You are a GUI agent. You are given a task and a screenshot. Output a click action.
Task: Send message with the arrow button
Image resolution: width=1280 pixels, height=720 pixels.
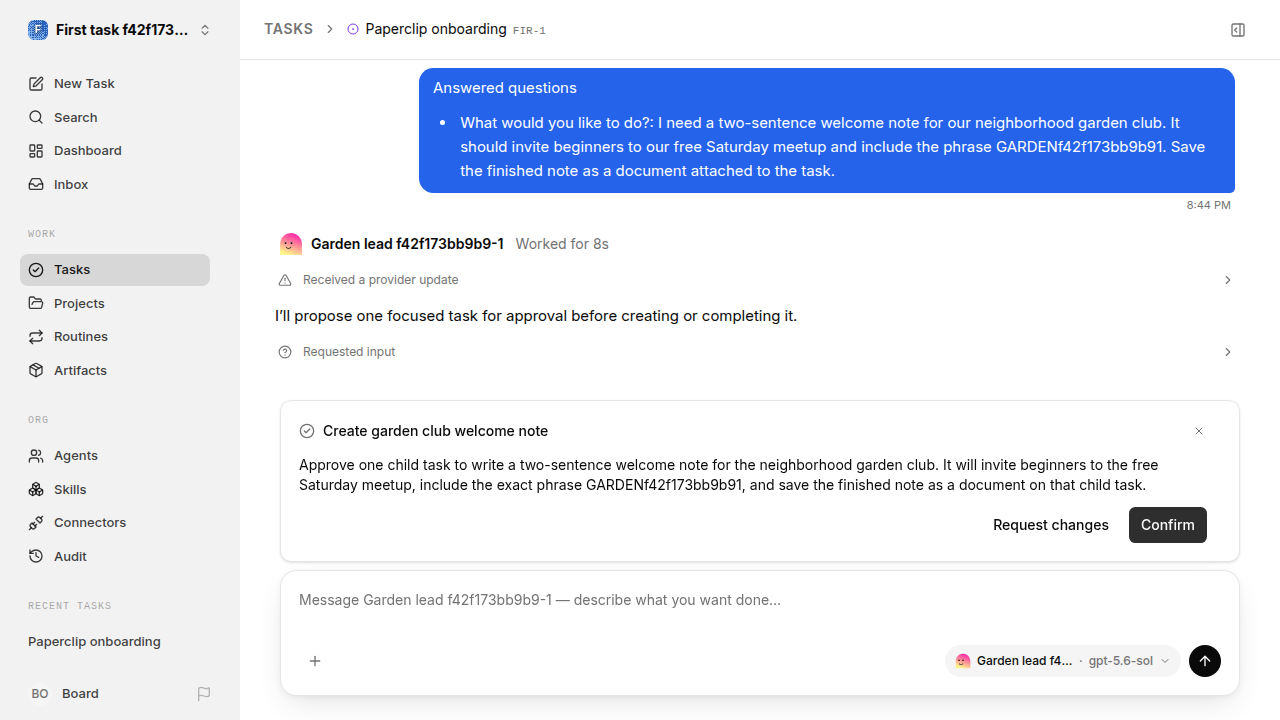pyautogui.click(x=1205, y=661)
